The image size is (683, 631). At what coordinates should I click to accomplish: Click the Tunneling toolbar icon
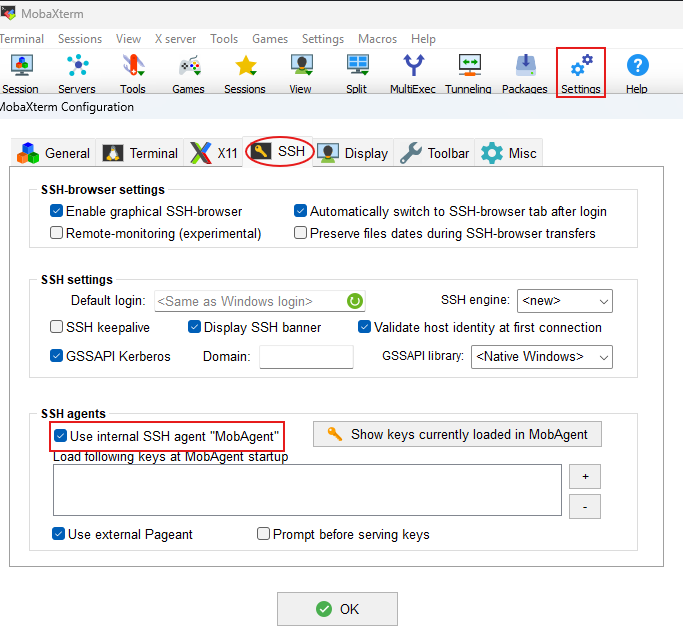pos(469,74)
